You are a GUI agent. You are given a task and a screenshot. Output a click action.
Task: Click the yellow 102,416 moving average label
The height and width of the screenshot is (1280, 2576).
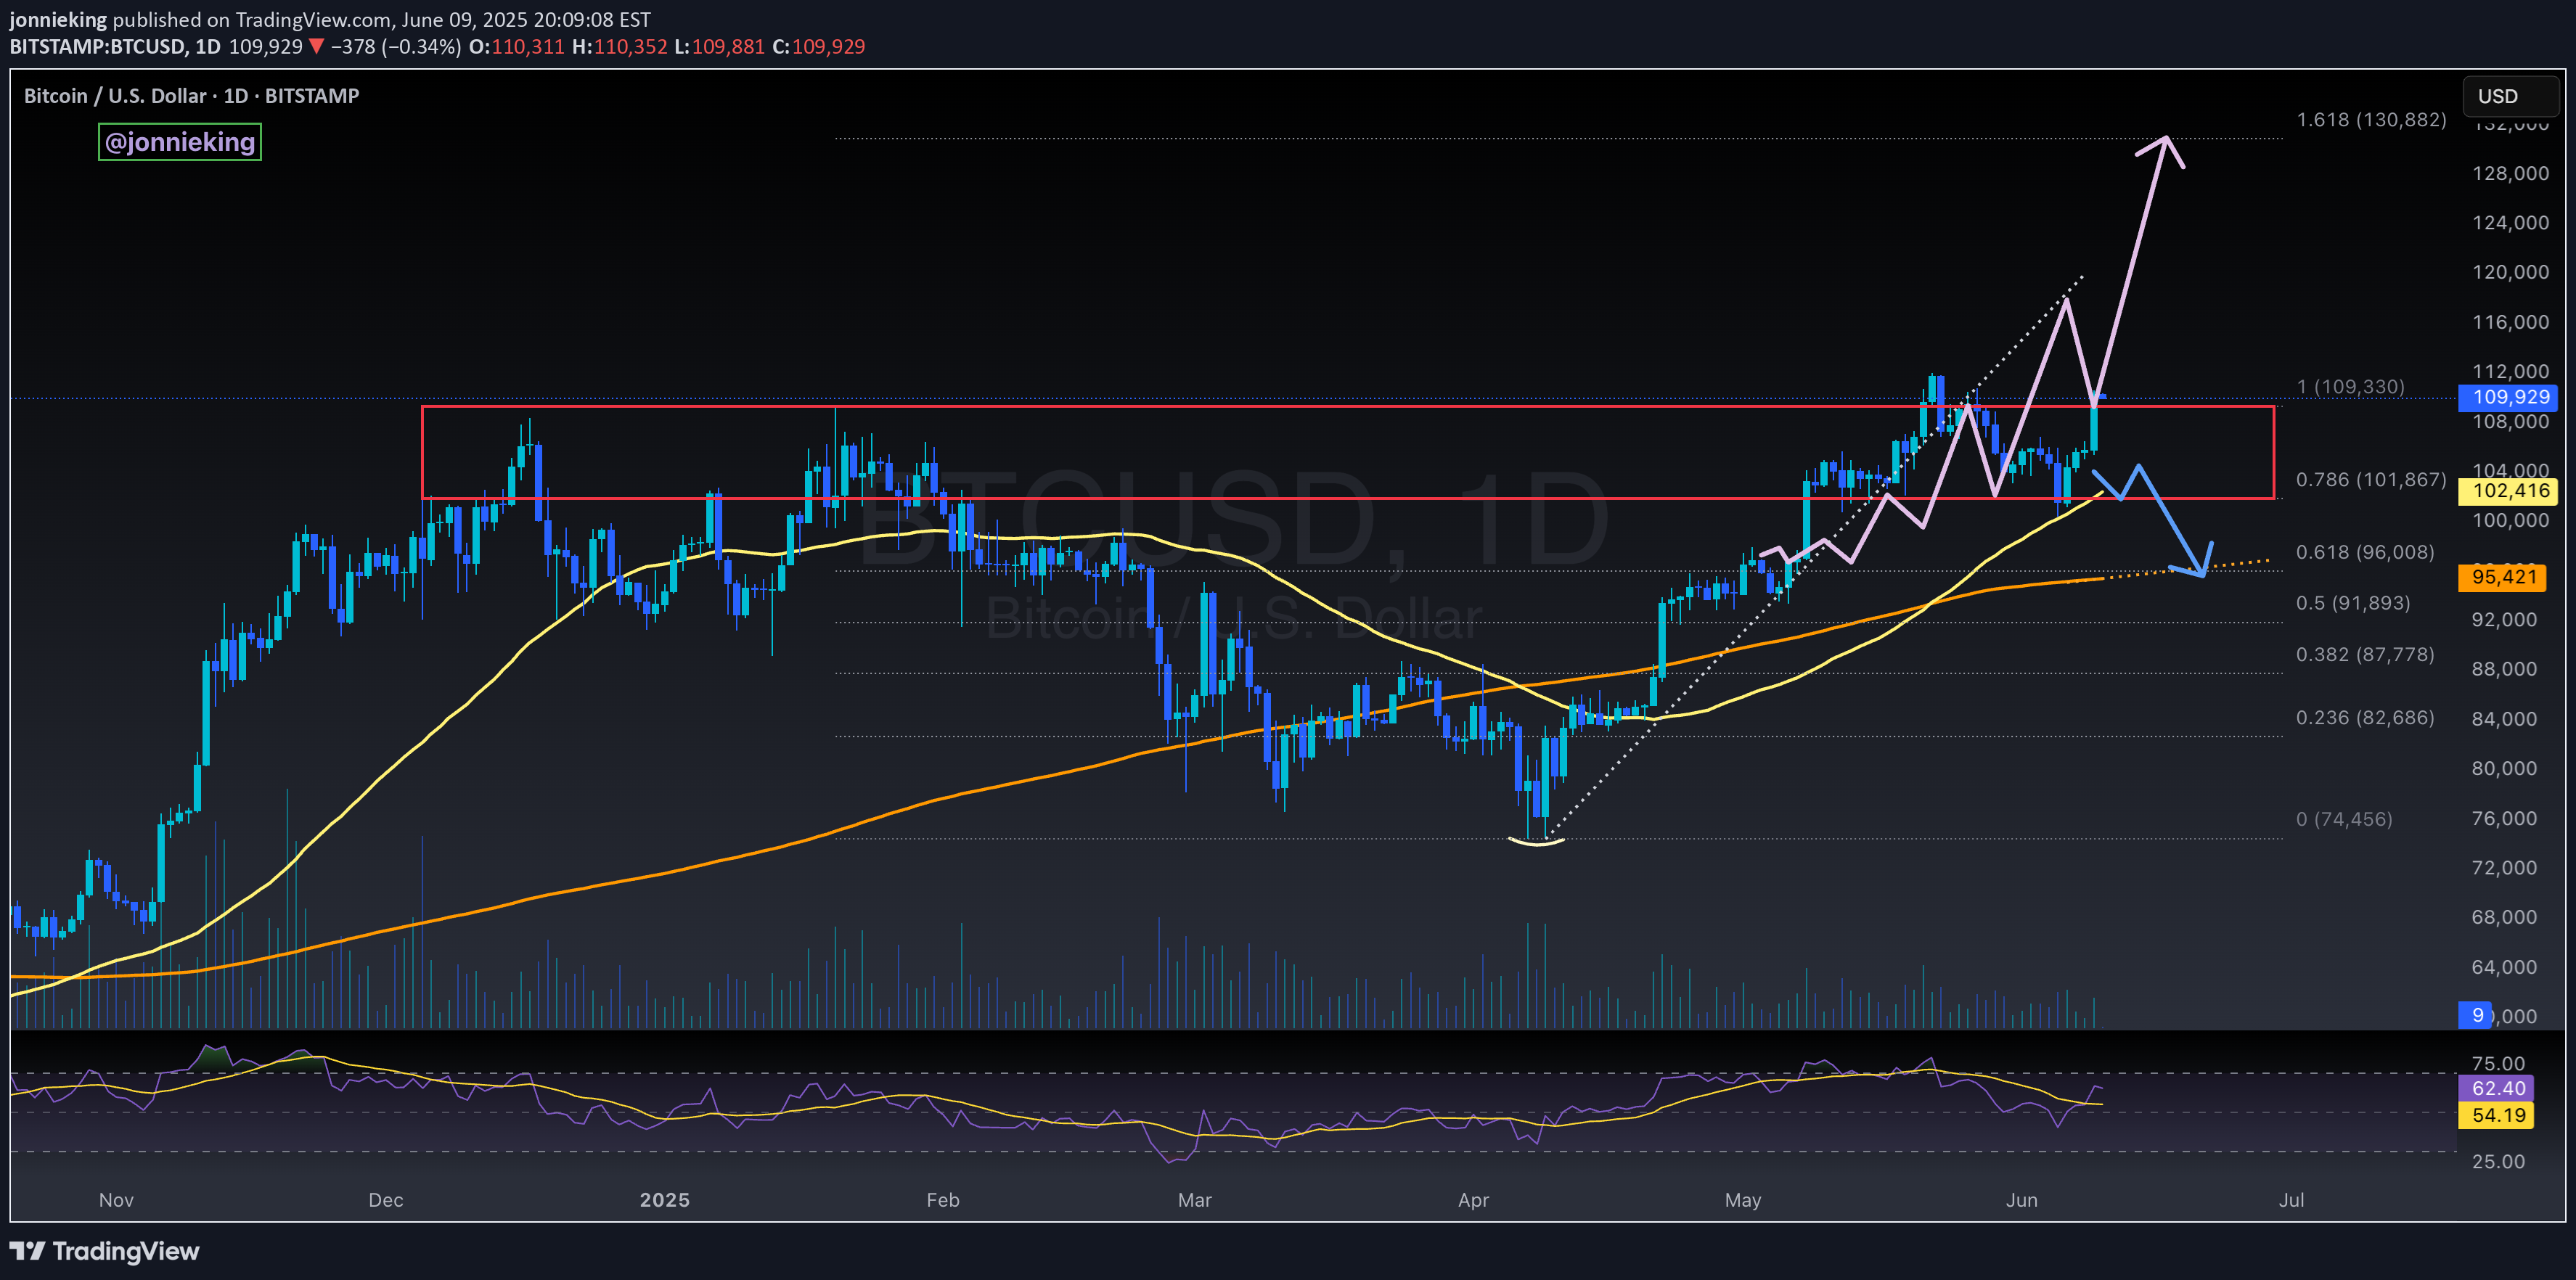tap(2508, 491)
